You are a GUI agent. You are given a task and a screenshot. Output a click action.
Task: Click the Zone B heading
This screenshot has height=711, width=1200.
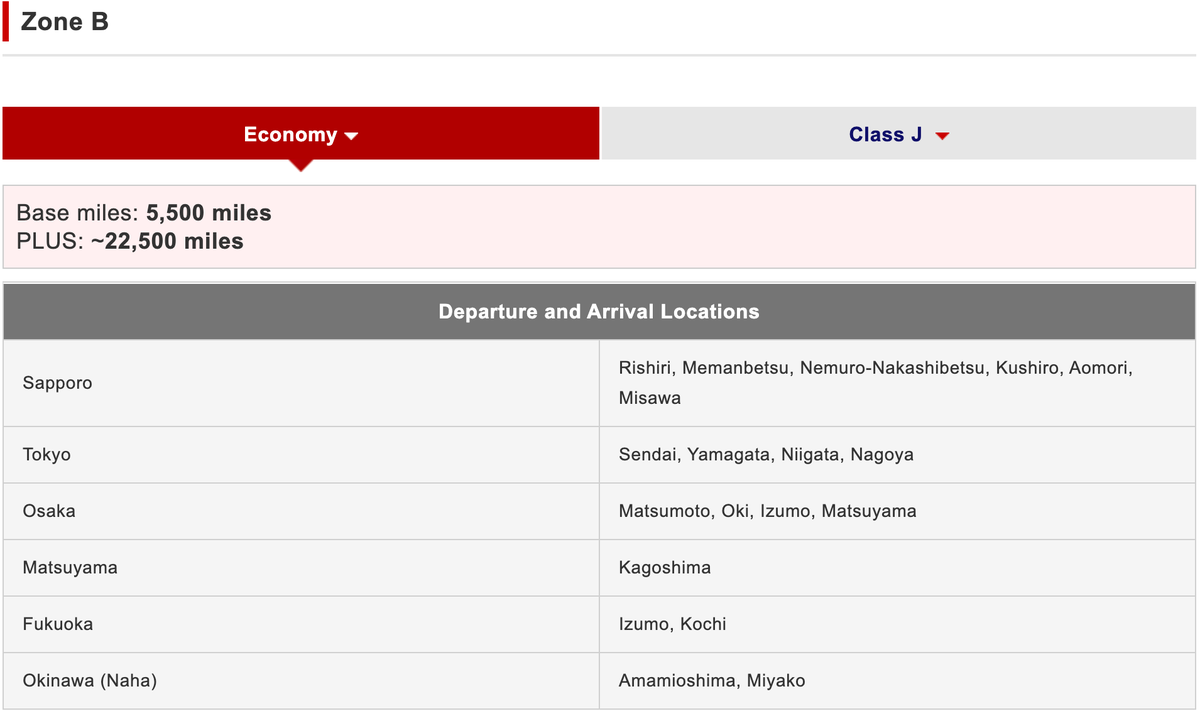point(65,22)
